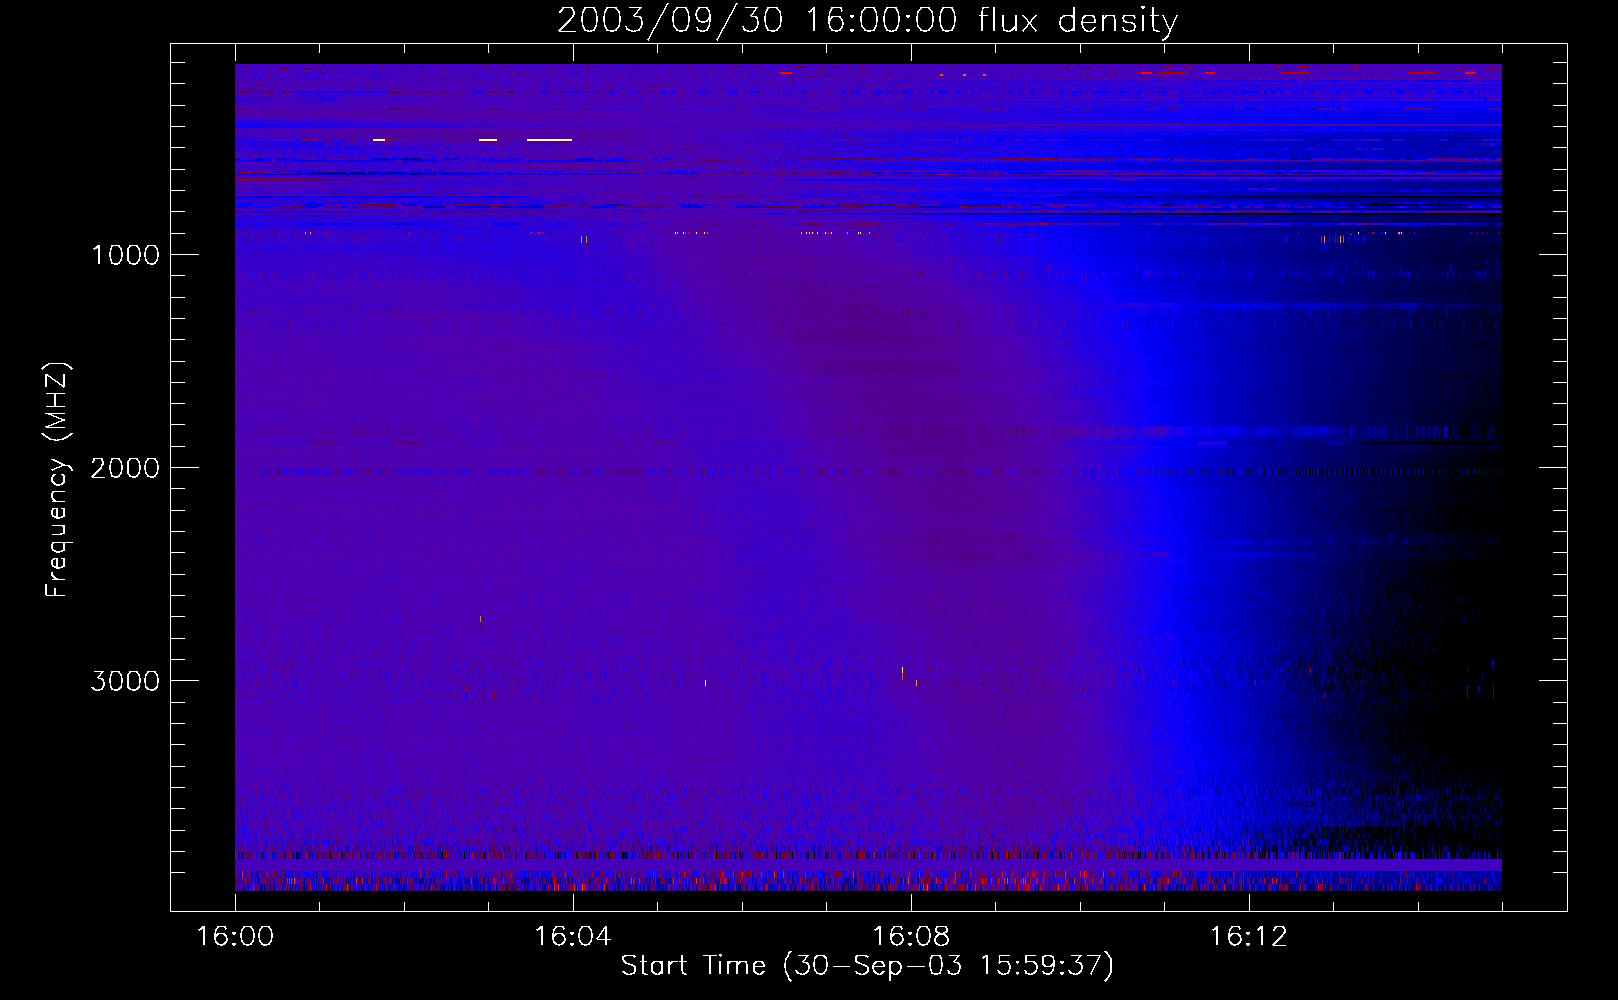The height and width of the screenshot is (1000, 1618).
Task: Click the longest white burst streak in spectrogram
Action: pyautogui.click(x=549, y=140)
